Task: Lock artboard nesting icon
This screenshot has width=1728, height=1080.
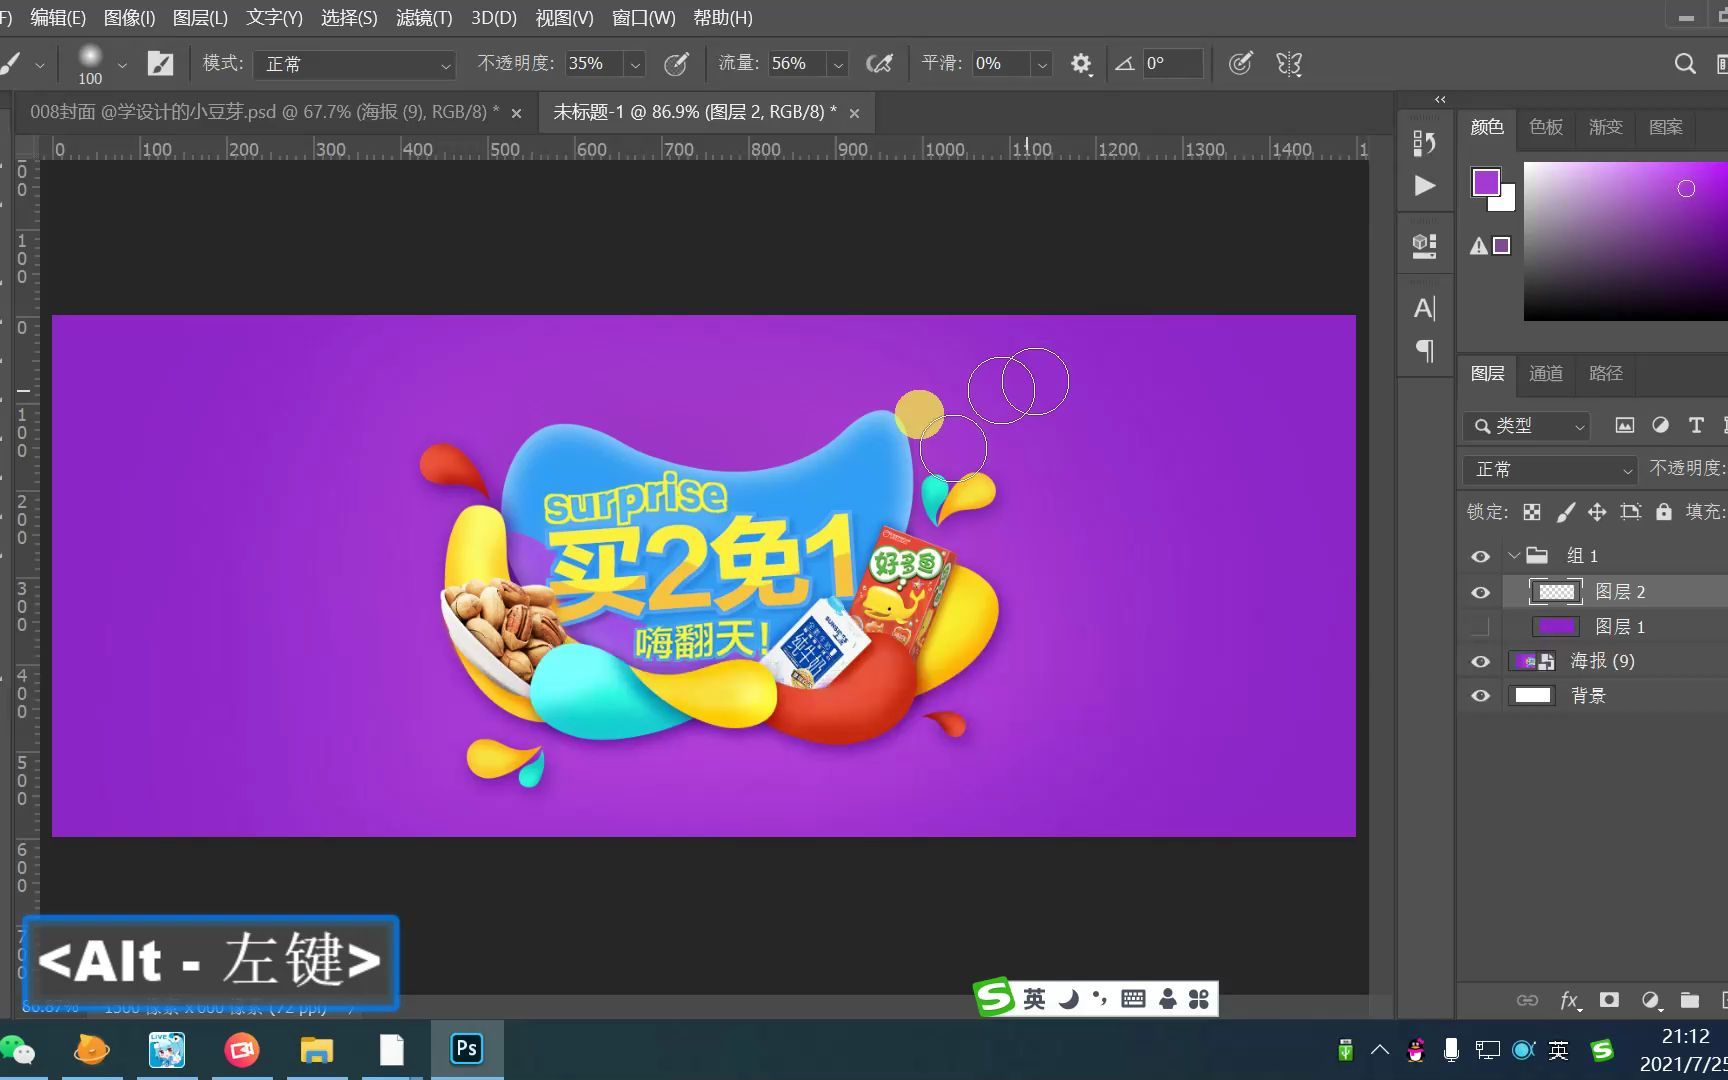Action: click(x=1631, y=512)
